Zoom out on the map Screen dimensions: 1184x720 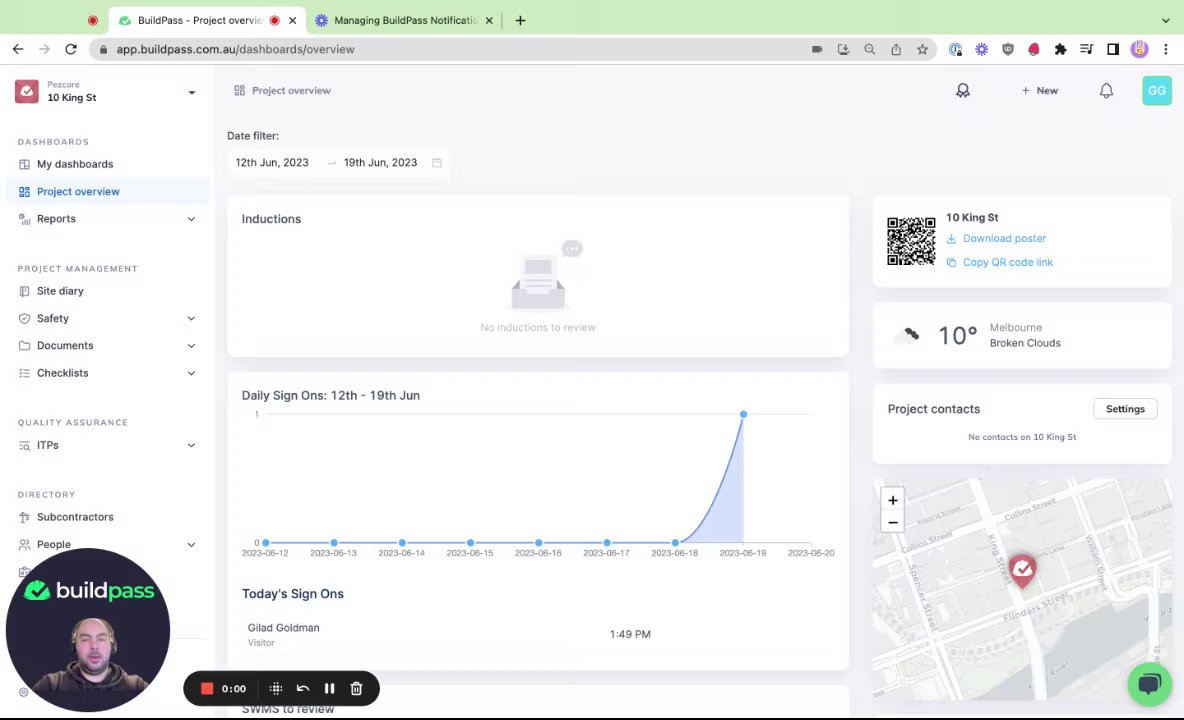coord(893,522)
